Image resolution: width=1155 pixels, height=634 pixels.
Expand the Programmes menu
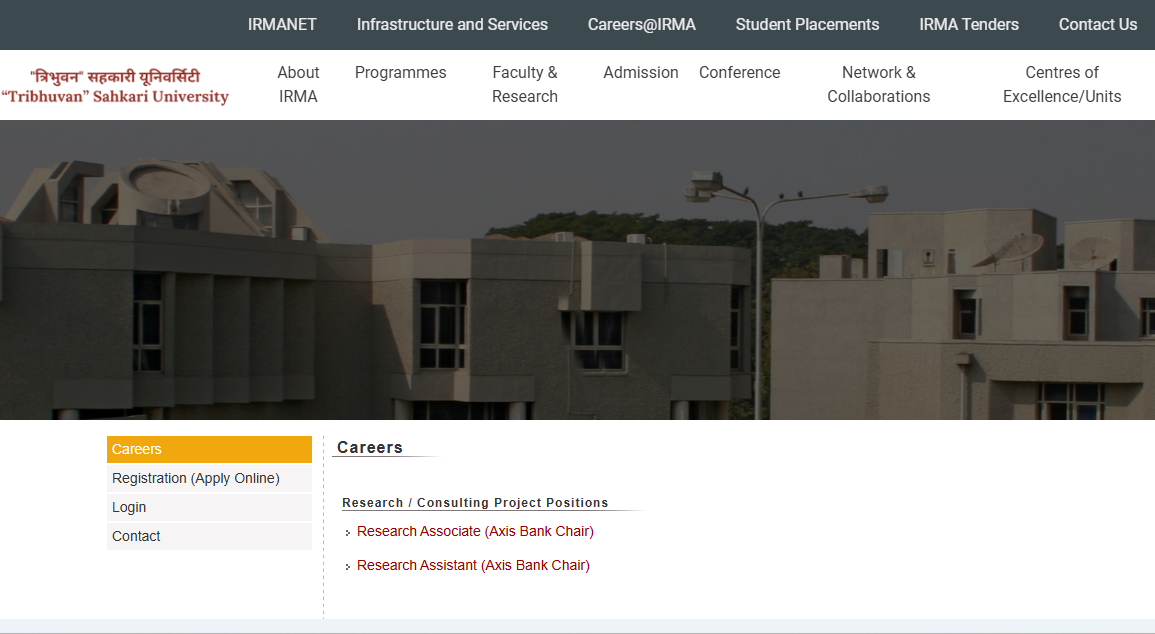(x=400, y=73)
